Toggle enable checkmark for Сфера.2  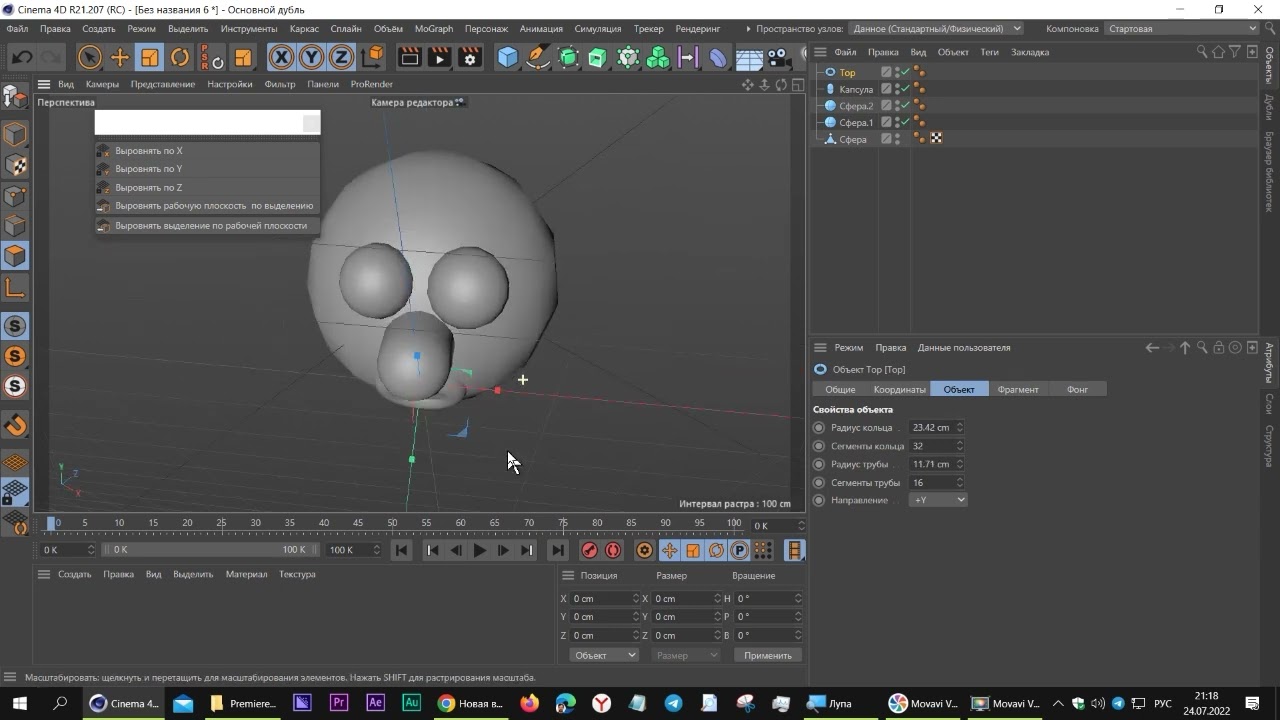906,106
